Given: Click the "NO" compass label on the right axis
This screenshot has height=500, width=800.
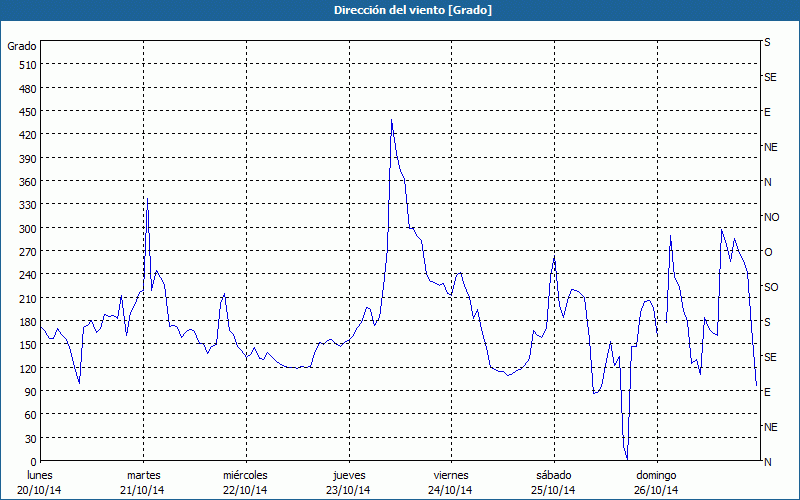Looking at the screenshot, I should click(771, 217).
